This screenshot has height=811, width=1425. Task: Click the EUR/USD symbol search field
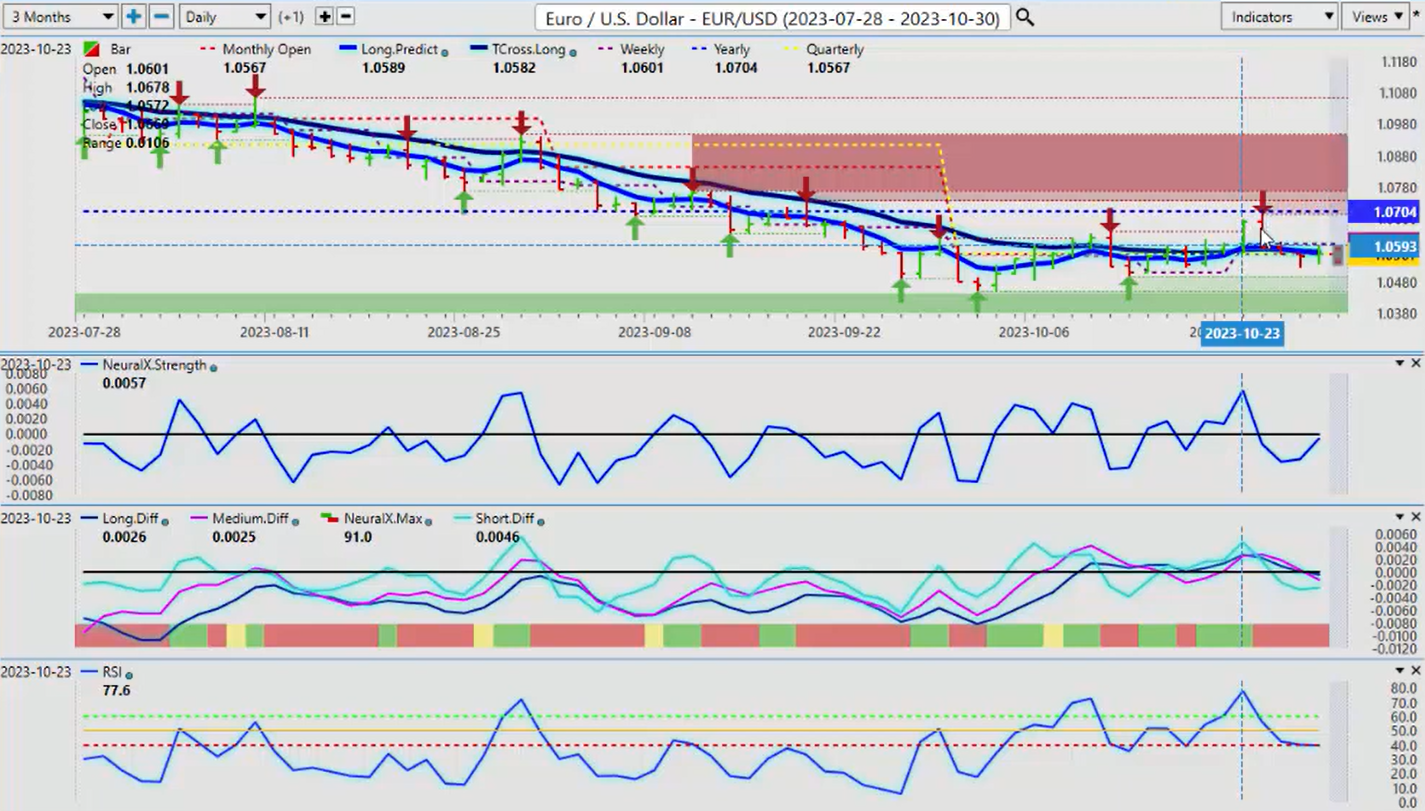[772, 17]
